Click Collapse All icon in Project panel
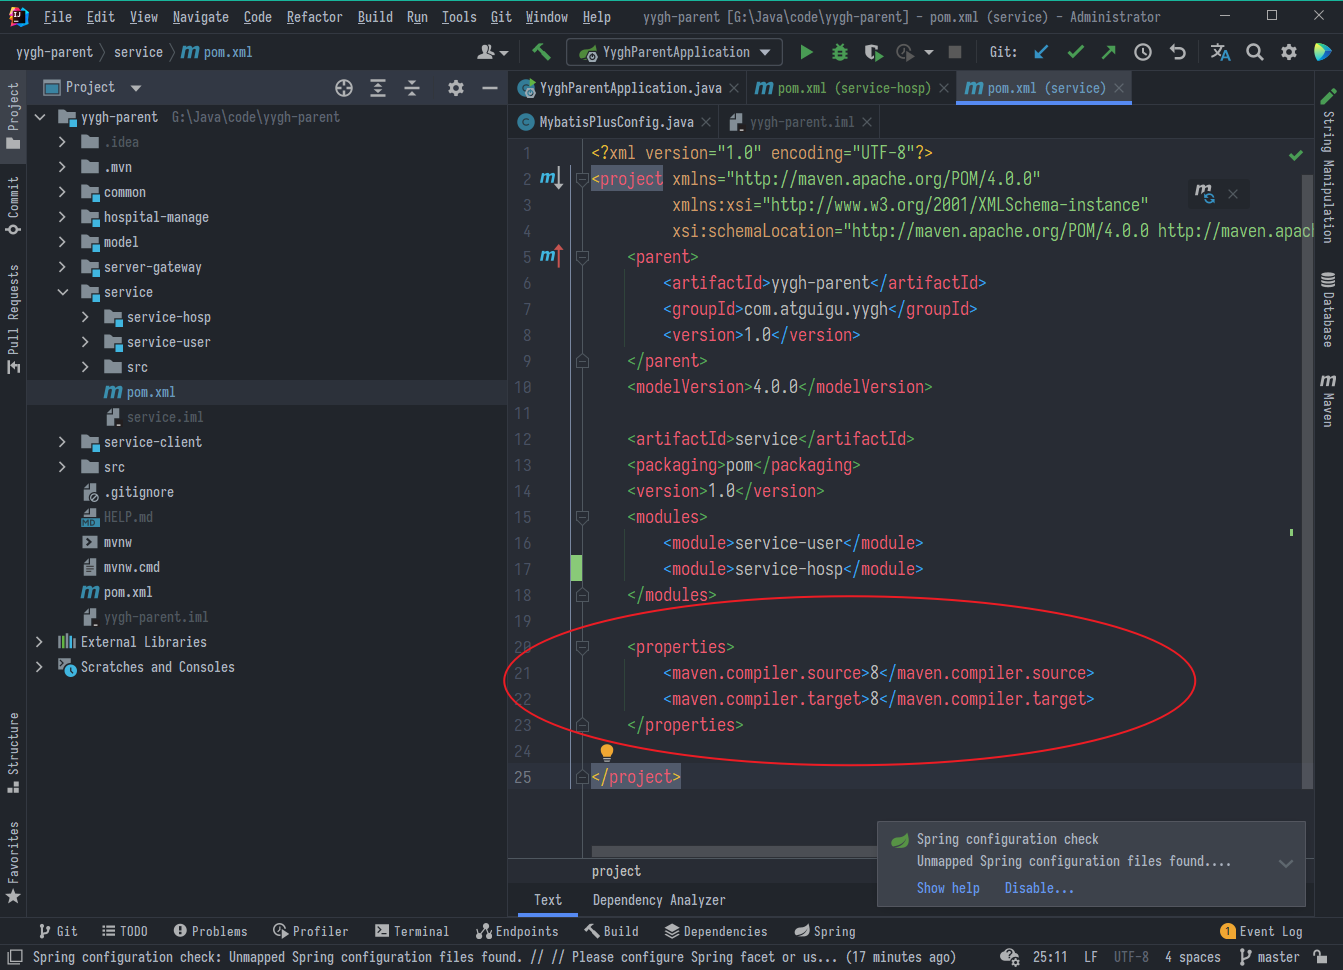 pos(412,88)
